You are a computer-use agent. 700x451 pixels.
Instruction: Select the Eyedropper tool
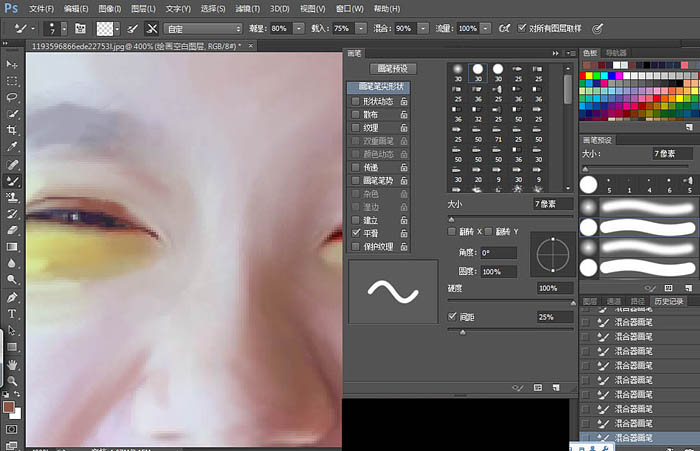12,146
